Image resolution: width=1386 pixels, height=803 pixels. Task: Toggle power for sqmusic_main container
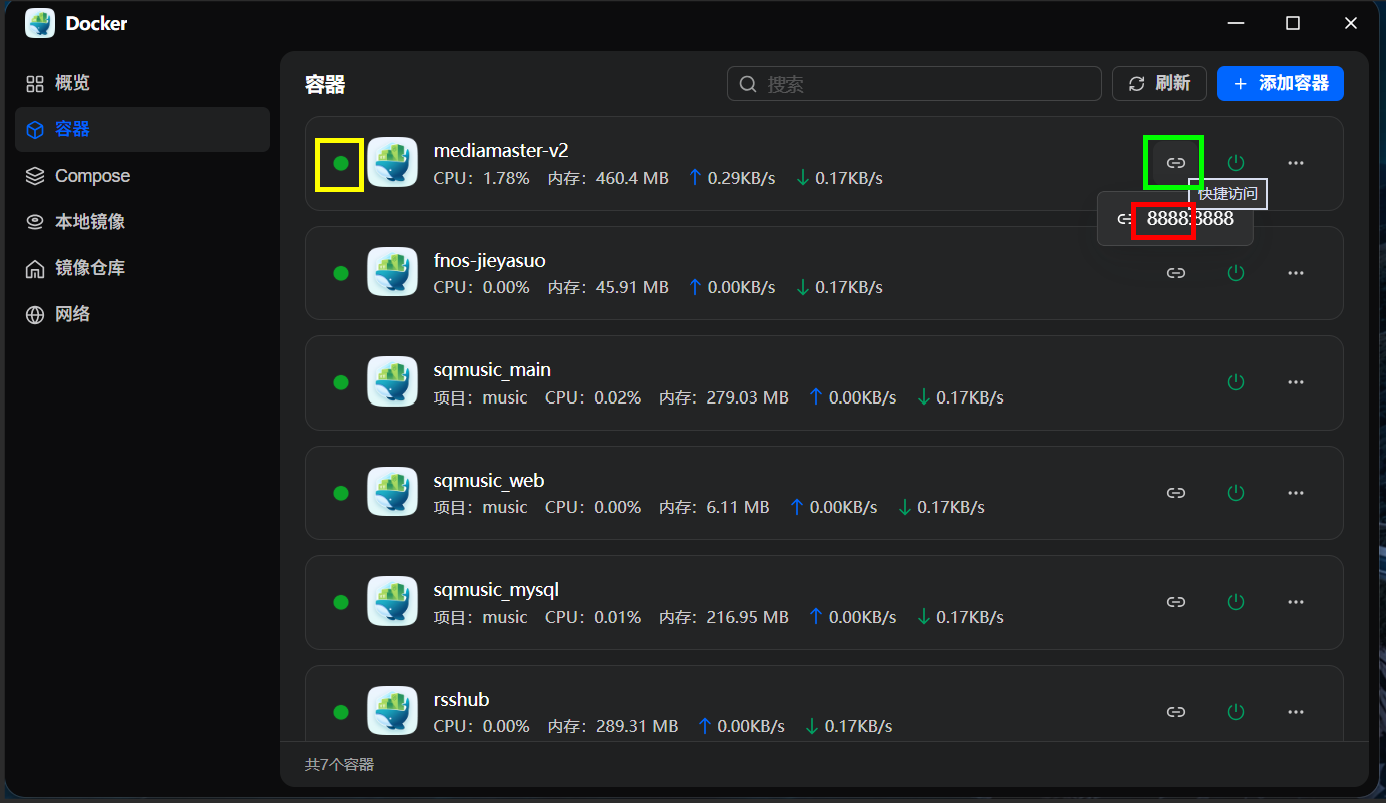[x=1236, y=382]
